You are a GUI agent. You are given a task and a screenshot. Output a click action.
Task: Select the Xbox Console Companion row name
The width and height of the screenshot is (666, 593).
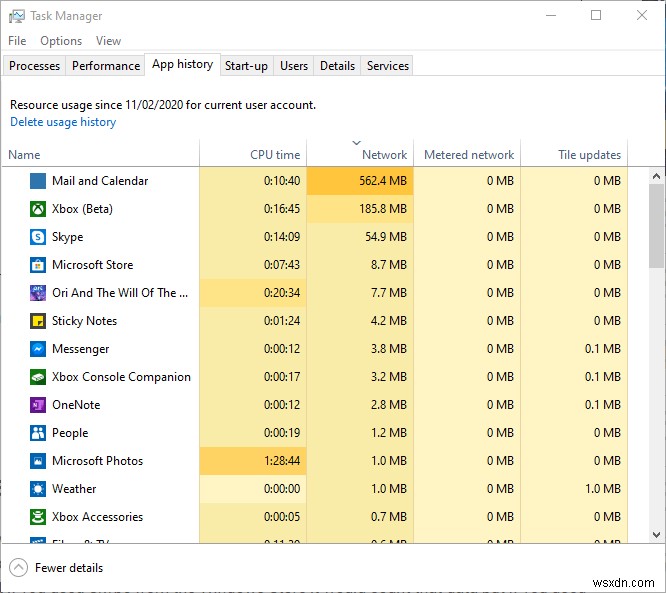[x=121, y=377]
